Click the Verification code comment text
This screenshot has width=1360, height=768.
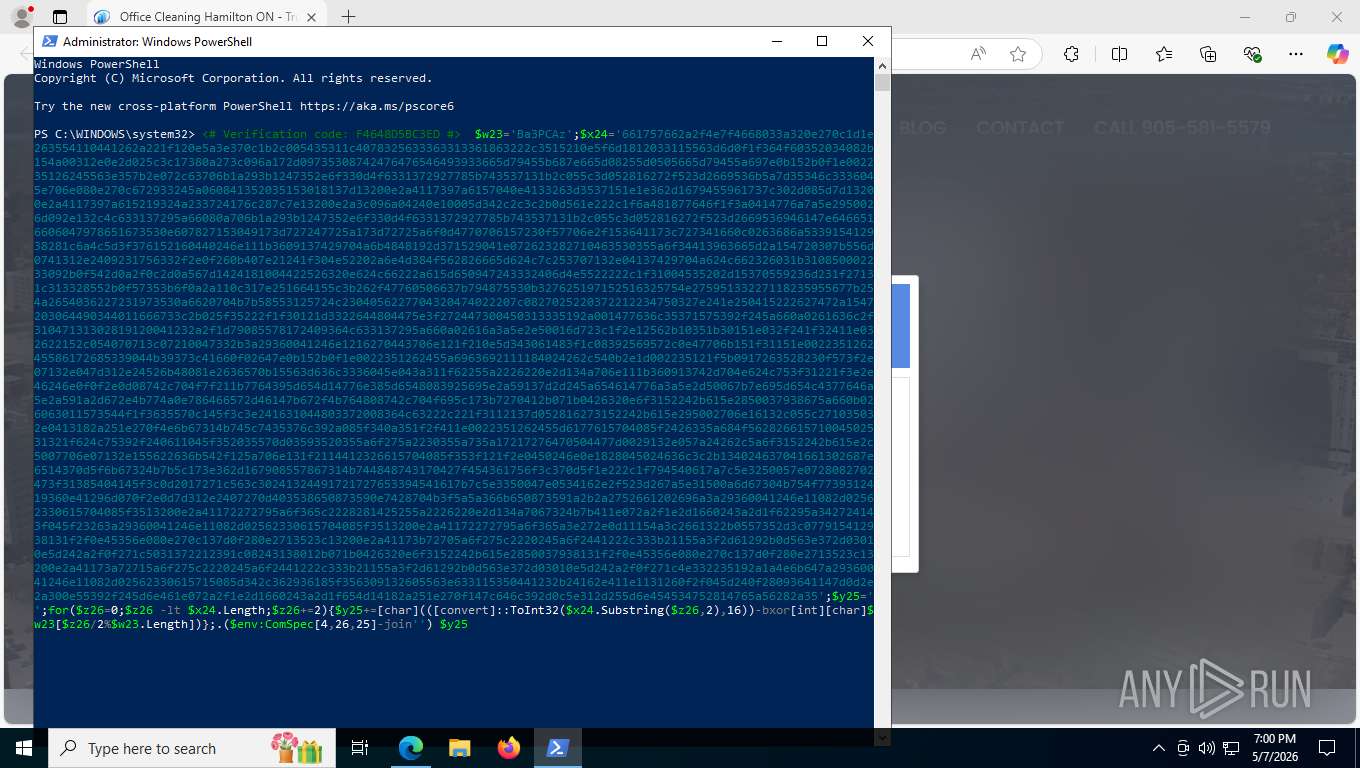[x=331, y=134]
